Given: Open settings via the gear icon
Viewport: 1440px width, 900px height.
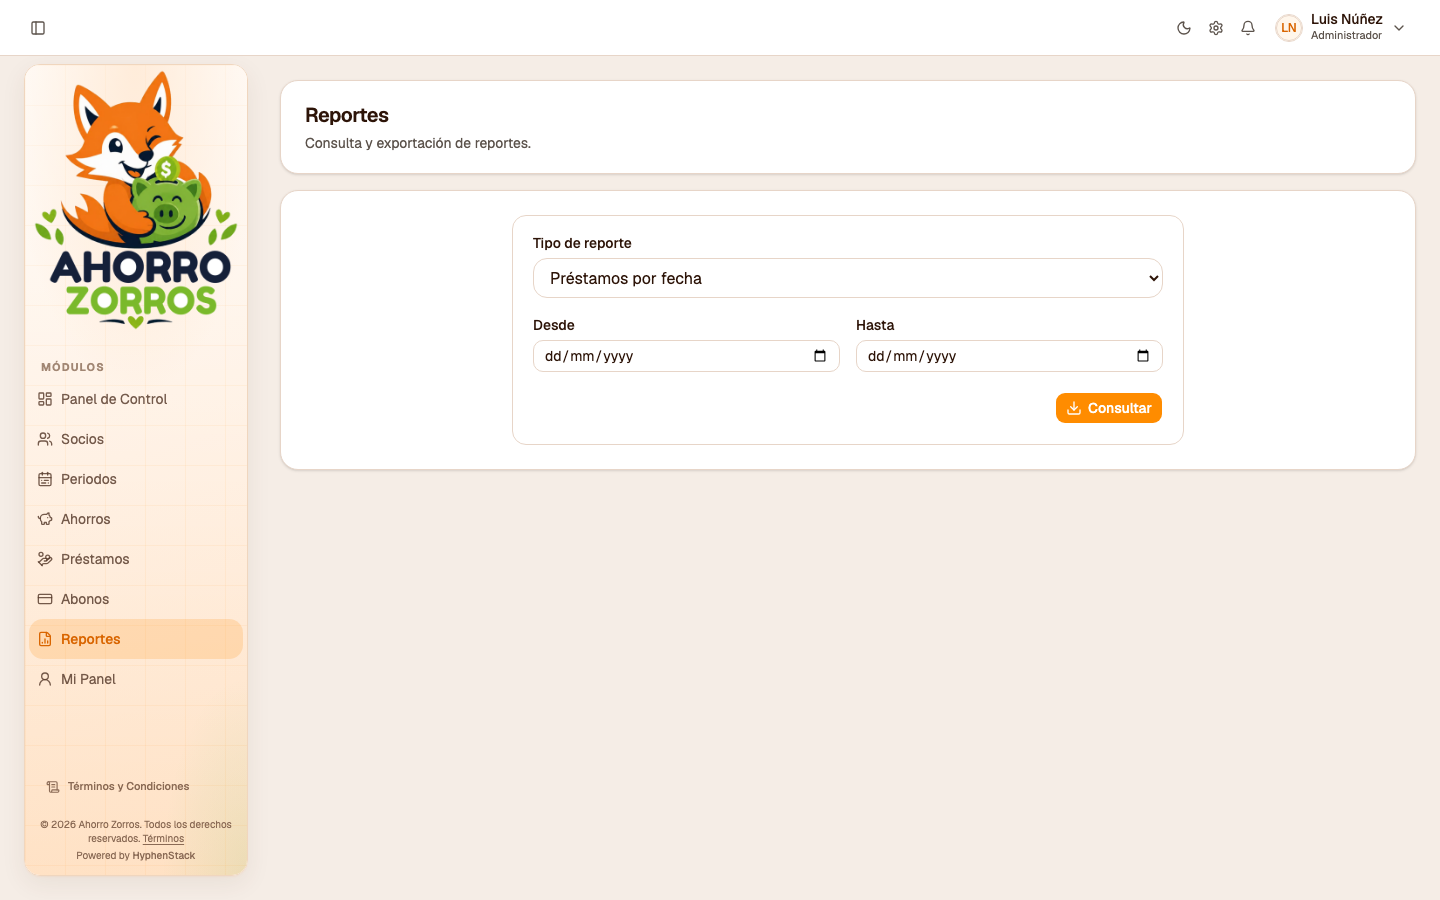Looking at the screenshot, I should (1216, 28).
